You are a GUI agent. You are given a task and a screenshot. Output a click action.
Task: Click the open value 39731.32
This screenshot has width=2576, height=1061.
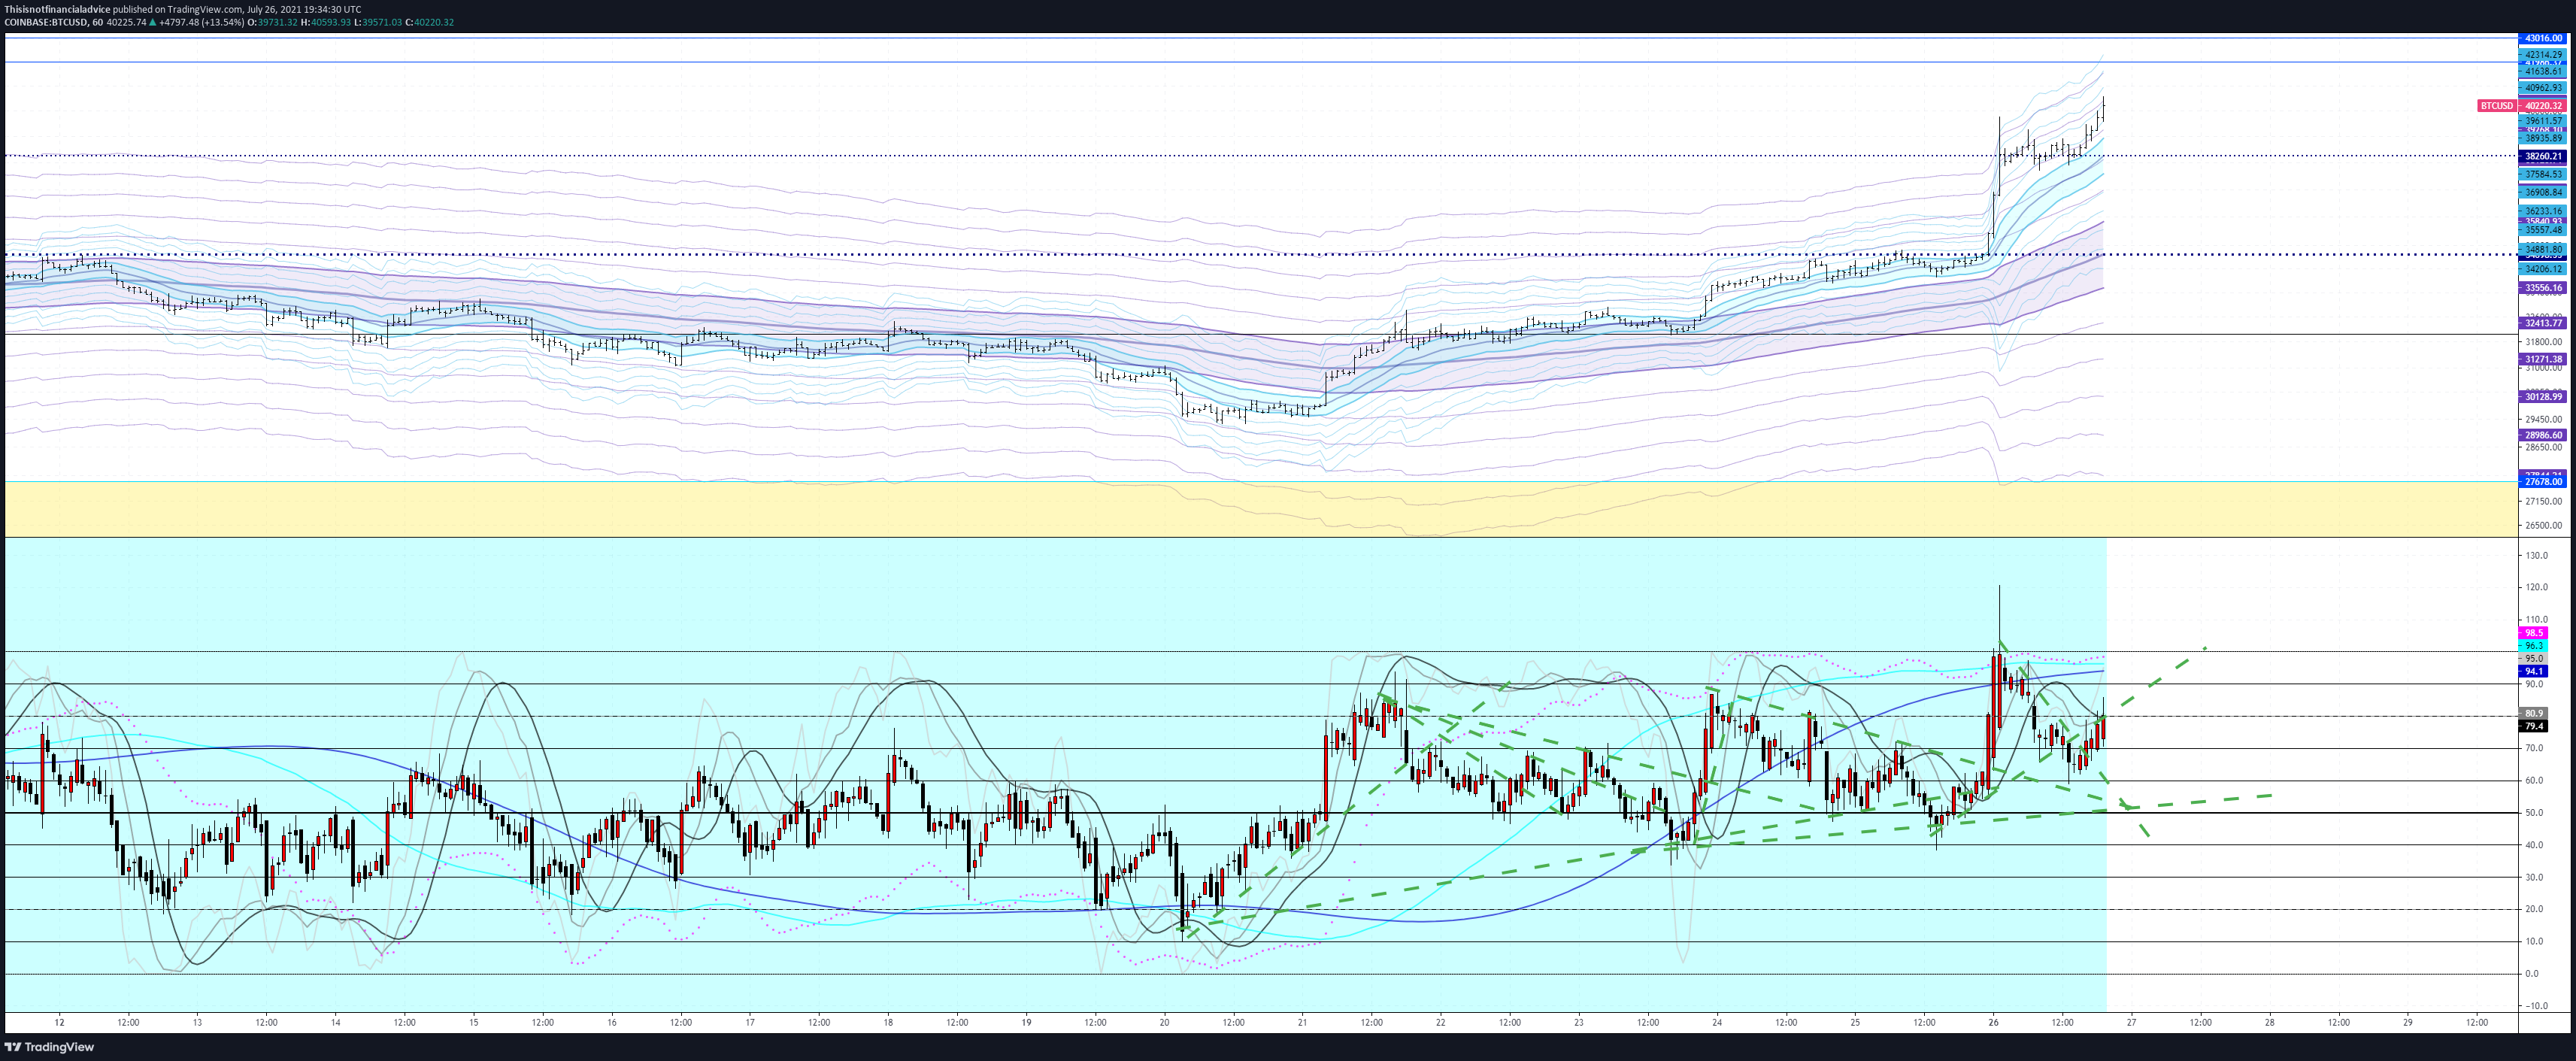tap(277, 22)
